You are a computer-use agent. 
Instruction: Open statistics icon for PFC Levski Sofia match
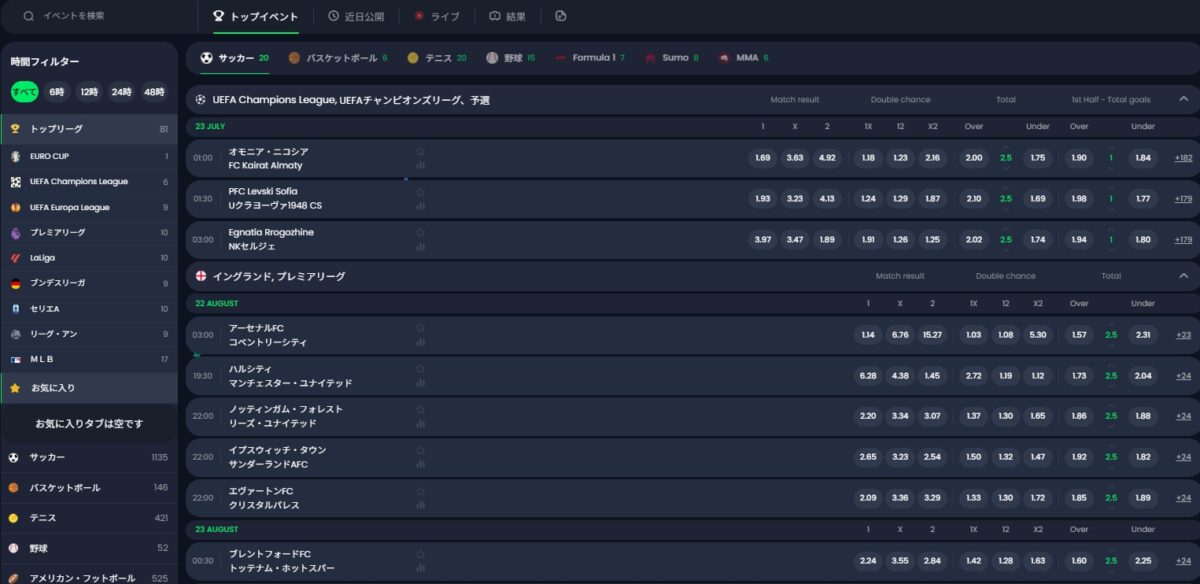[x=420, y=206]
